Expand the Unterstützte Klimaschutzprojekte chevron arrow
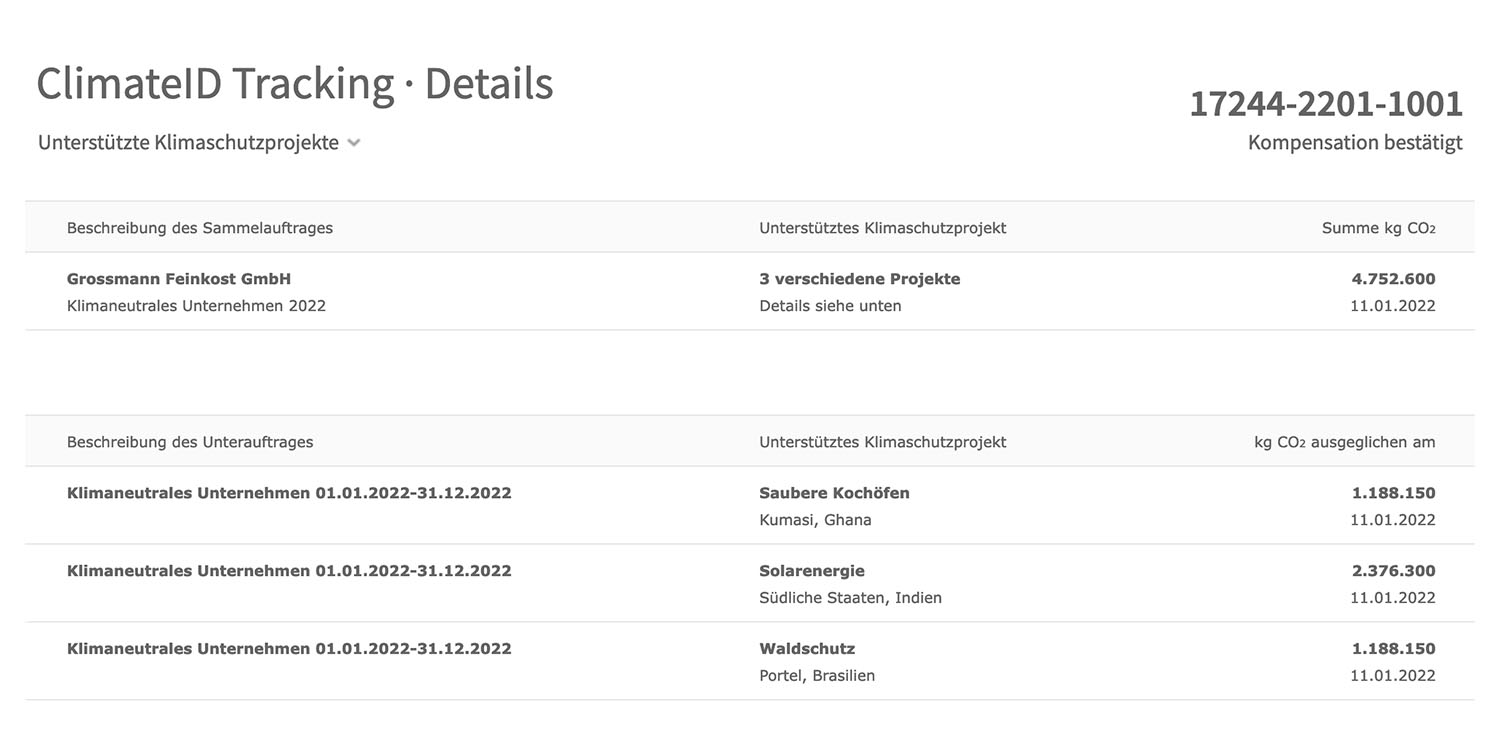Image resolution: width=1500 pixels, height=750 pixels. coord(353,144)
